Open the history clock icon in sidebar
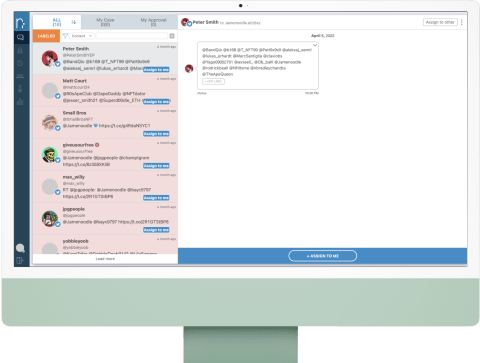The height and width of the screenshot is (363, 480). point(20,63)
